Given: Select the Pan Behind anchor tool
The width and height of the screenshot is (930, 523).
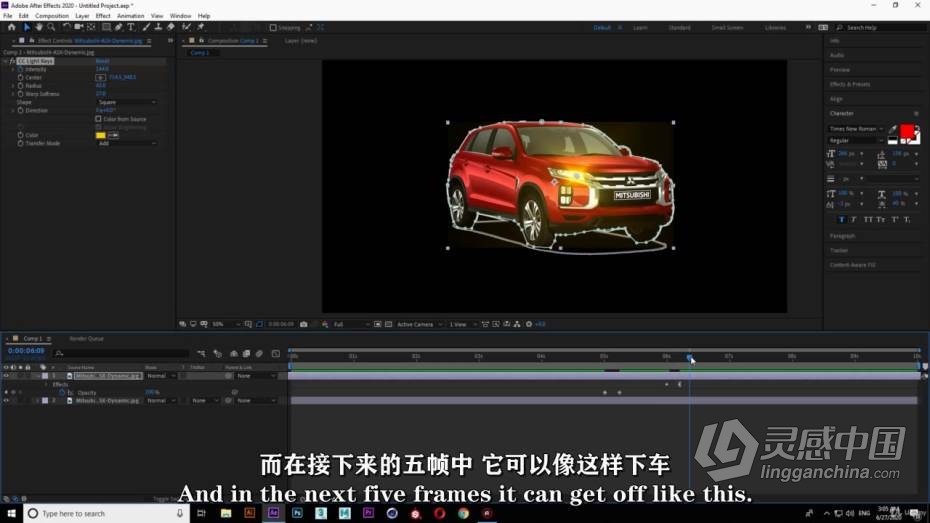Looking at the screenshot, I should click(91, 27).
